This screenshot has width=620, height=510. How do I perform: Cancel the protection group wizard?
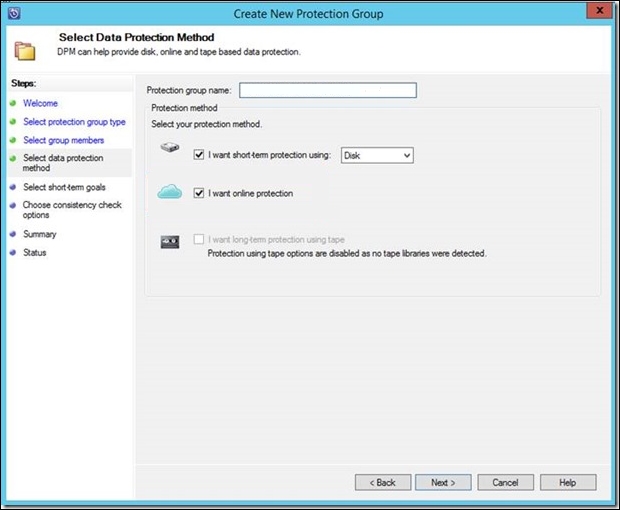click(x=505, y=482)
